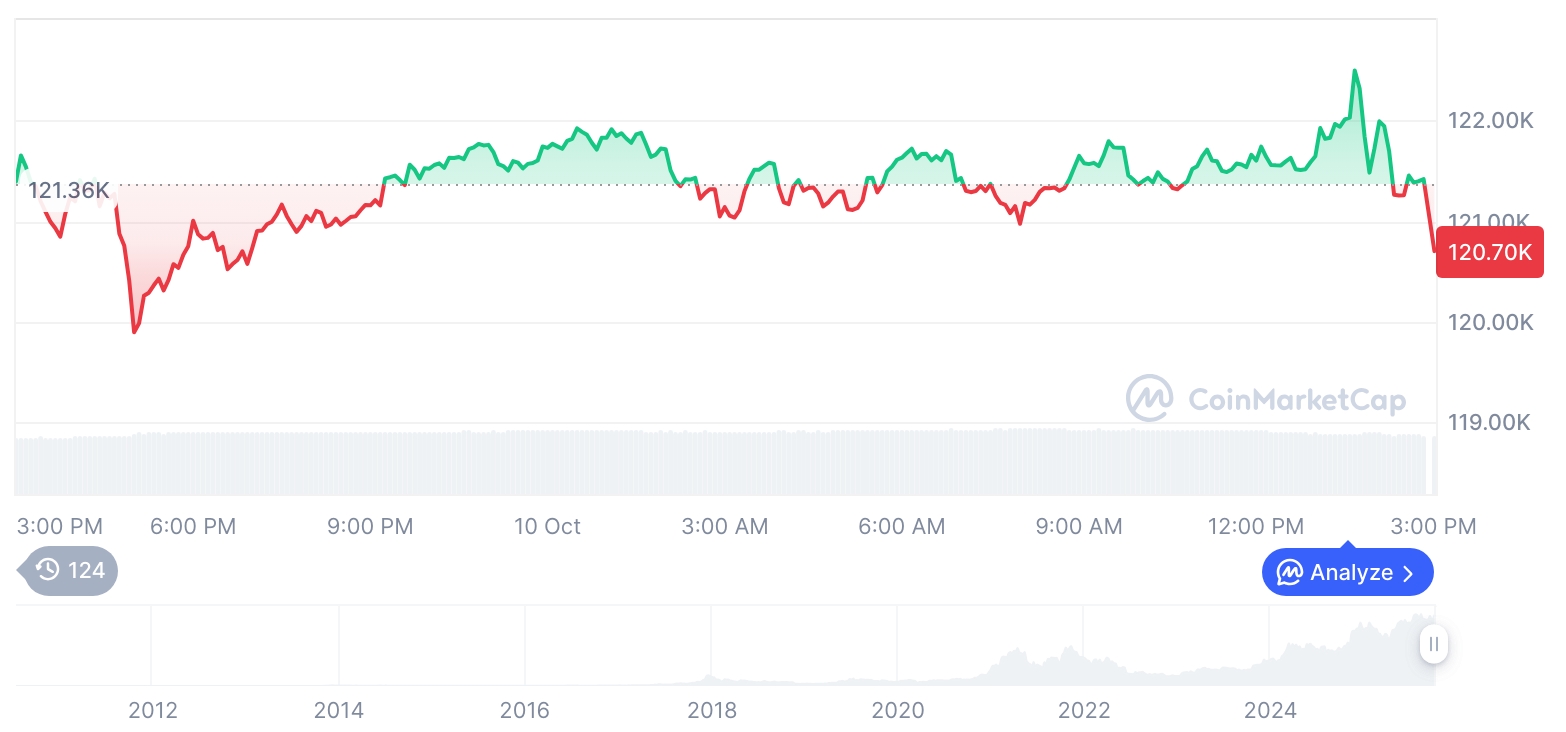Click the chat logo icon in Analyze button
1566x732 pixels.
[1289, 573]
